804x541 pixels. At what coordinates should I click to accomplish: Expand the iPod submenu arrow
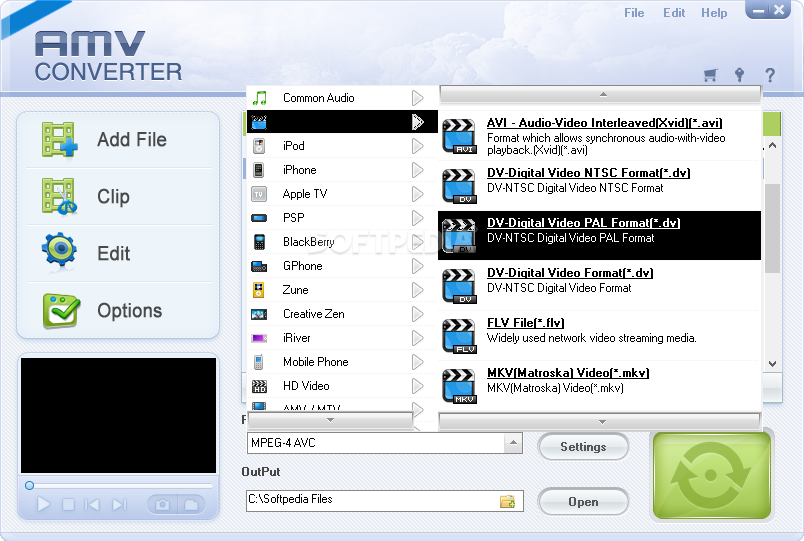click(x=418, y=146)
